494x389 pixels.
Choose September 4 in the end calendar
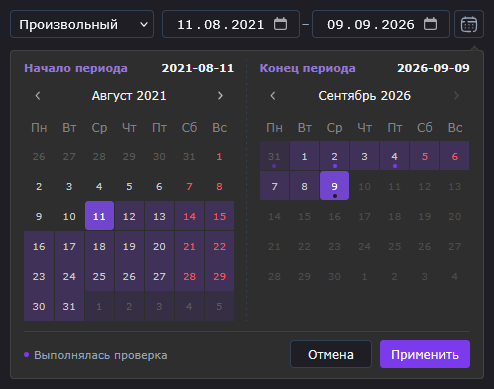394,156
